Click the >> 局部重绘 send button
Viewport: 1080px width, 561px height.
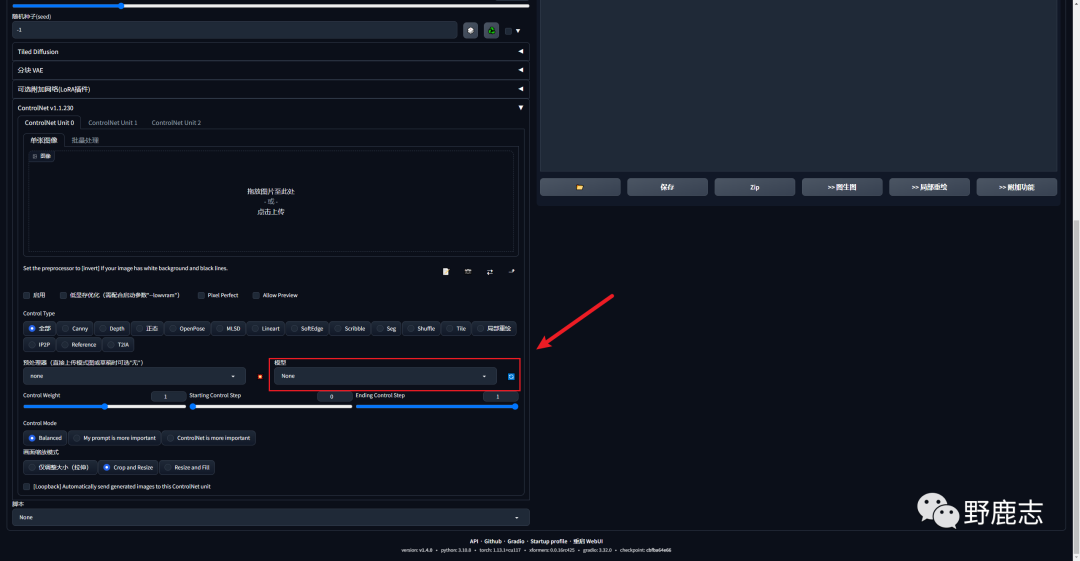(x=929, y=187)
